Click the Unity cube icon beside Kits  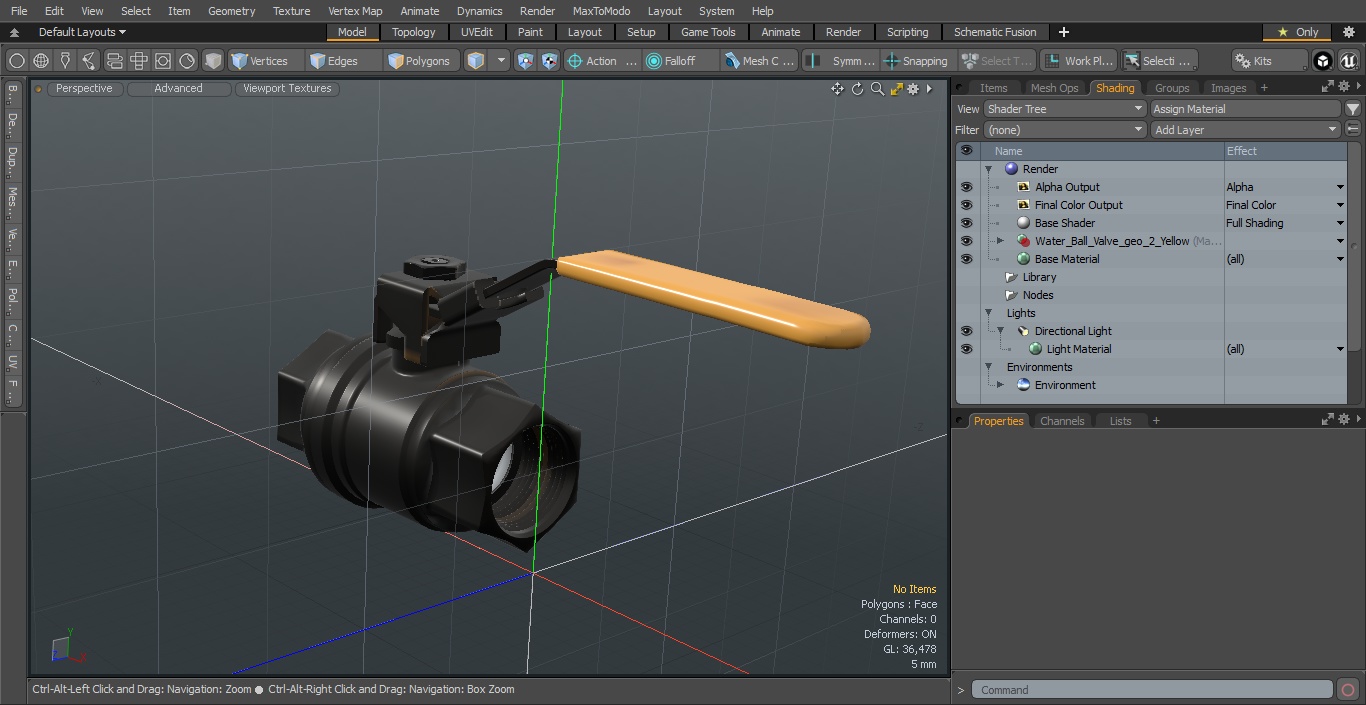[x=1322, y=61]
